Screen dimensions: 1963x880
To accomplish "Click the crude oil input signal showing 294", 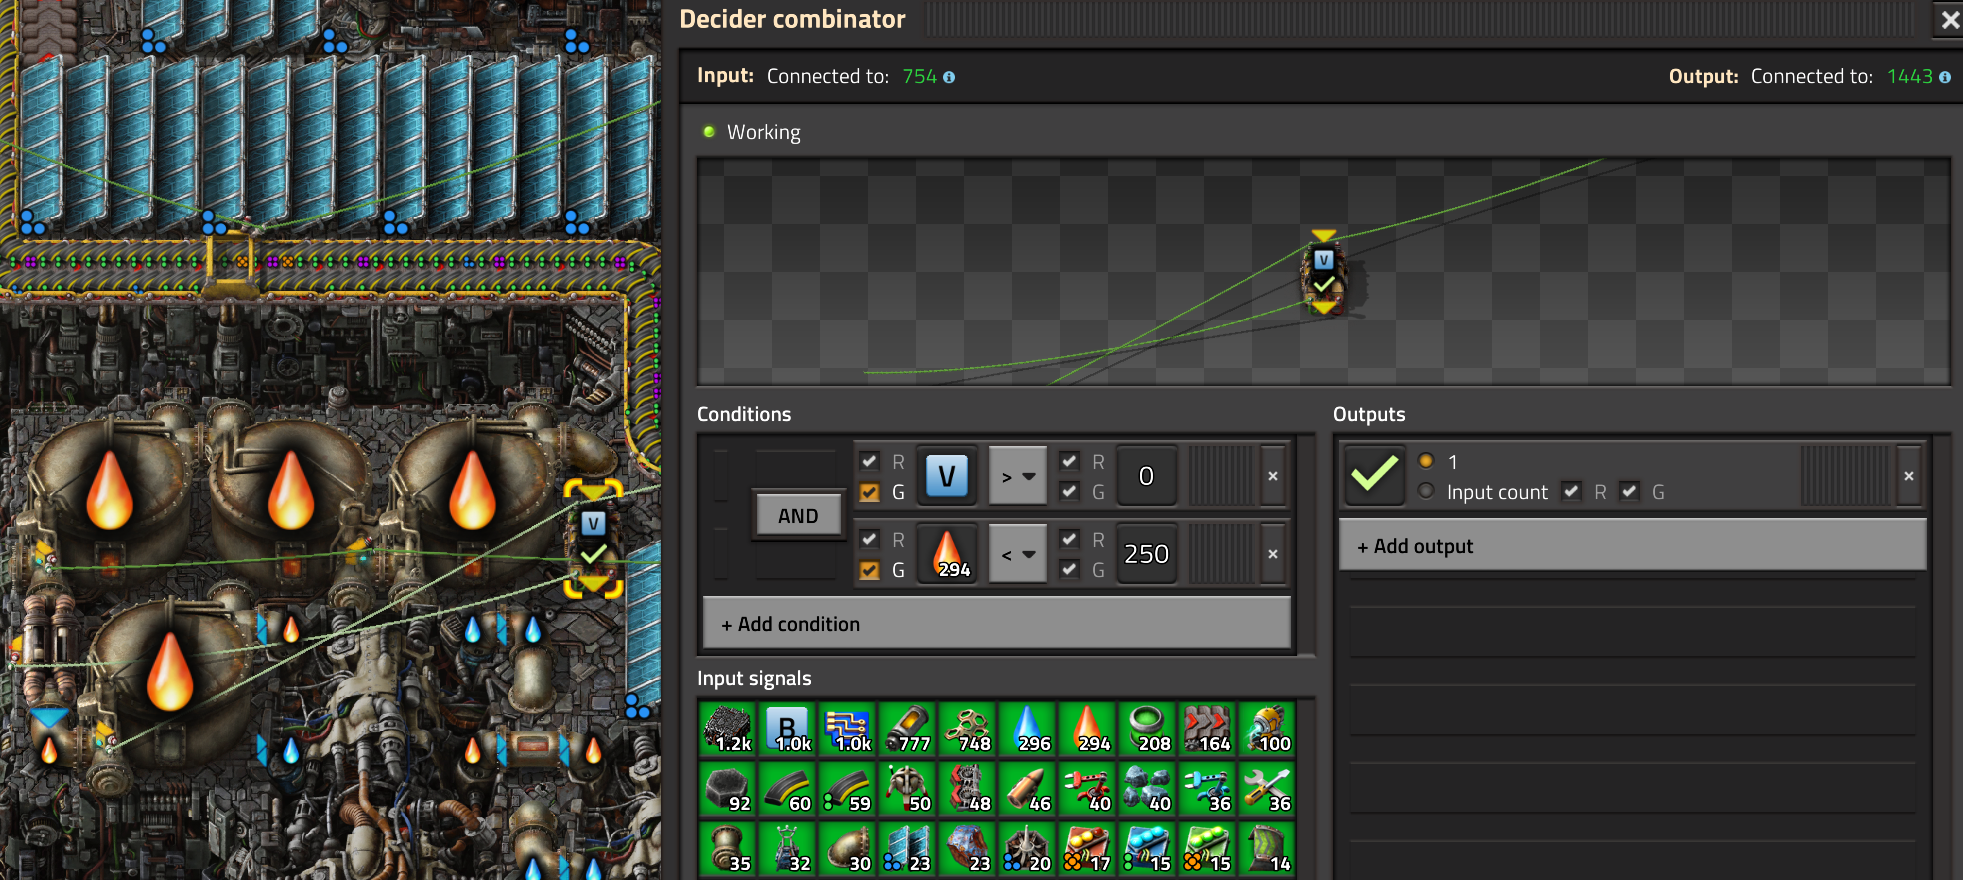I will point(1088,729).
